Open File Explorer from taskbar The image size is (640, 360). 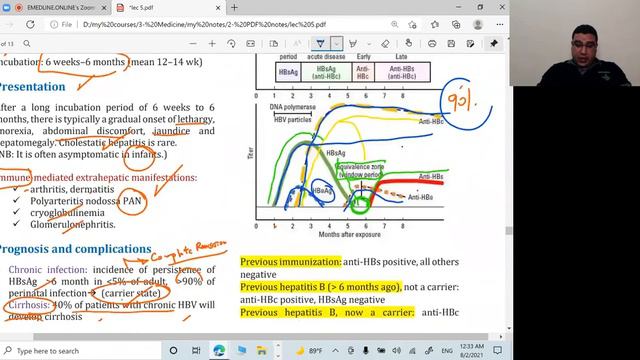click(261, 351)
